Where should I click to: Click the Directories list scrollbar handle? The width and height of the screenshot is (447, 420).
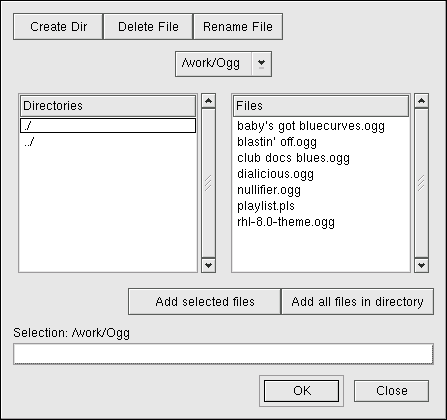pos(209,183)
